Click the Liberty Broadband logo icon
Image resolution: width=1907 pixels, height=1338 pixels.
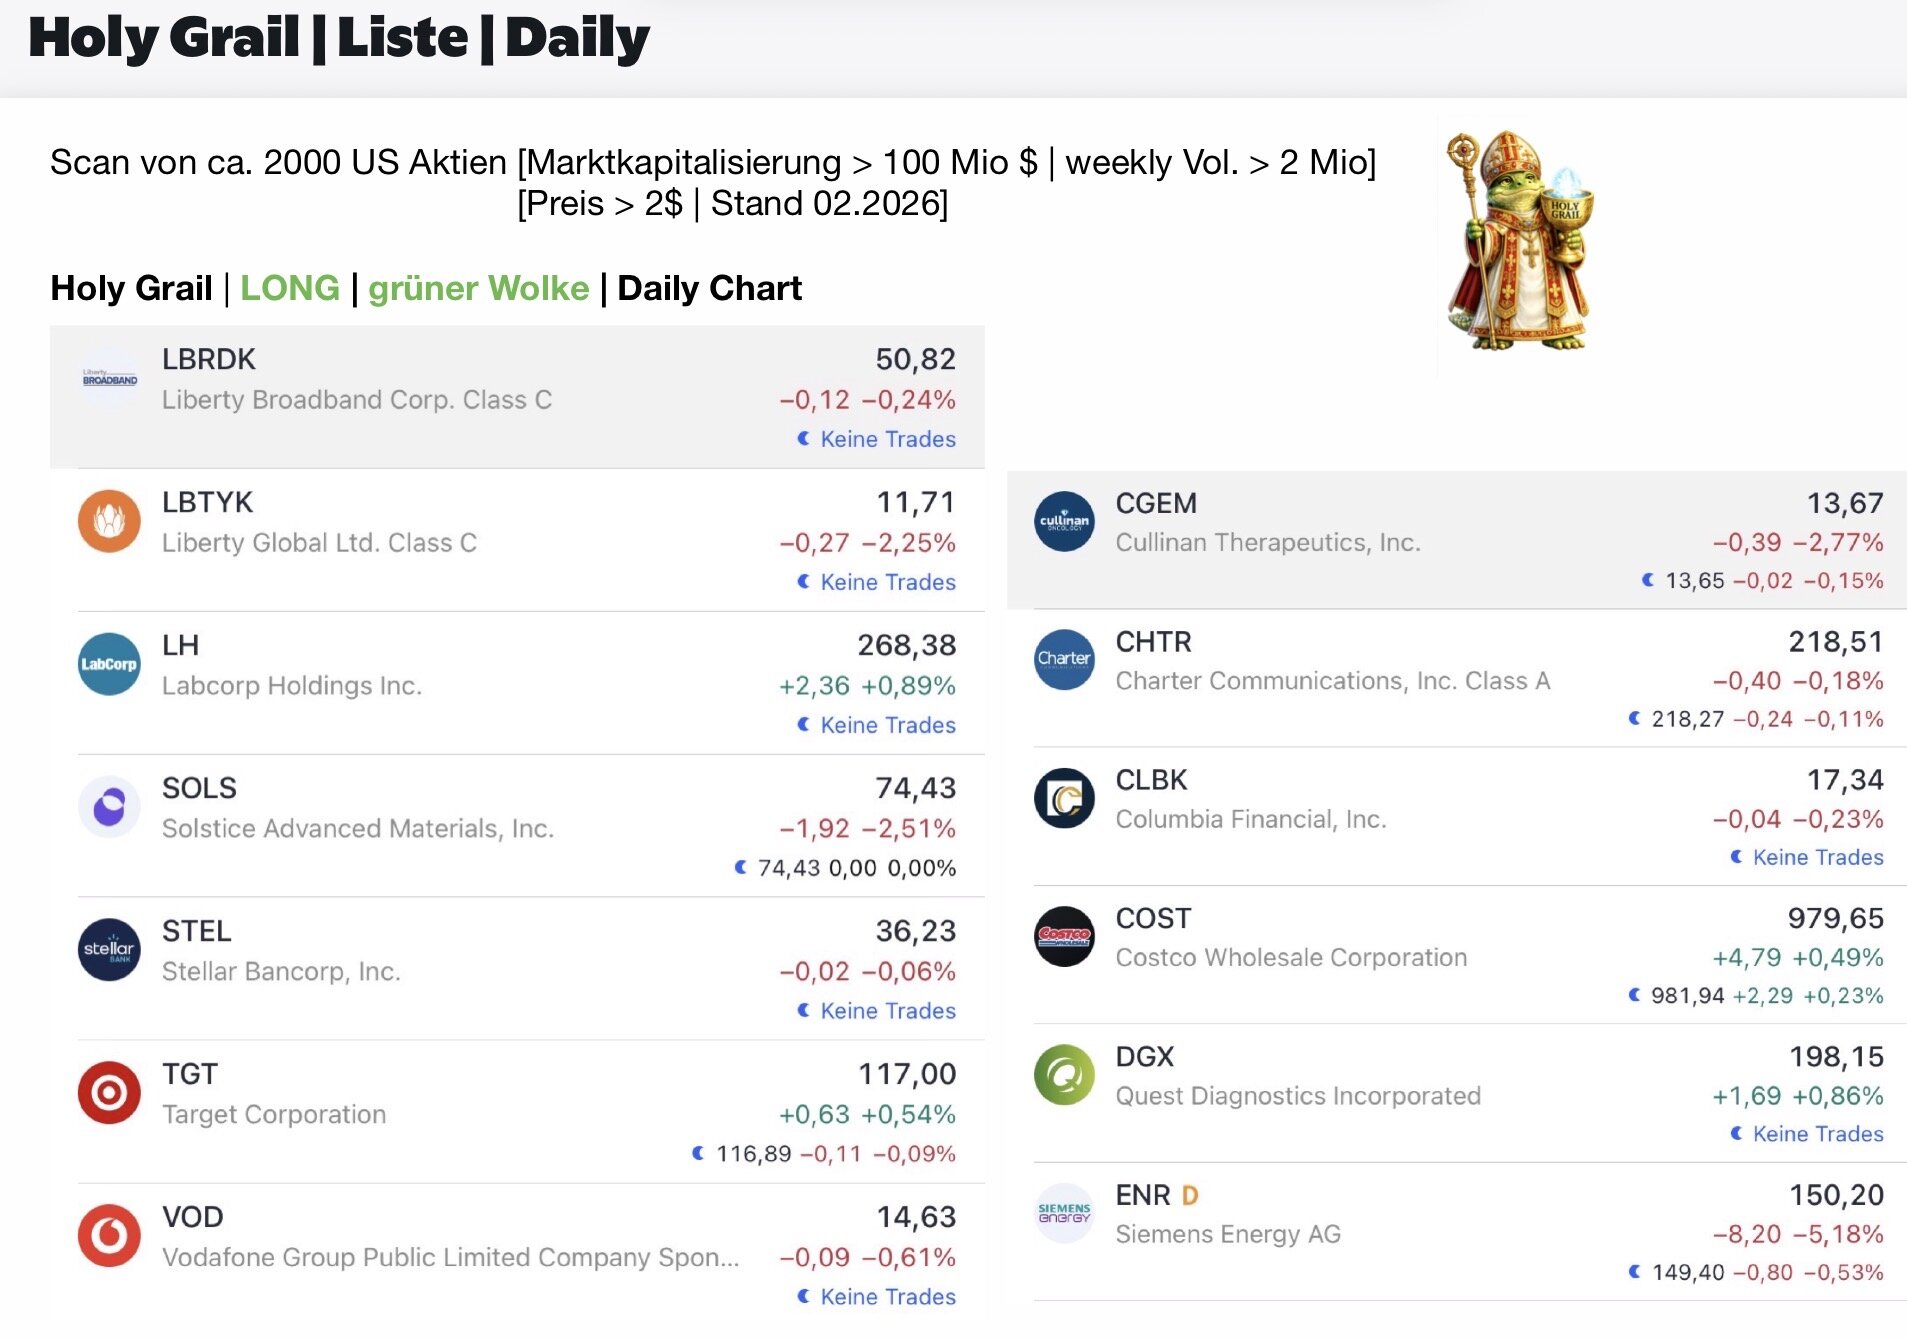109,378
